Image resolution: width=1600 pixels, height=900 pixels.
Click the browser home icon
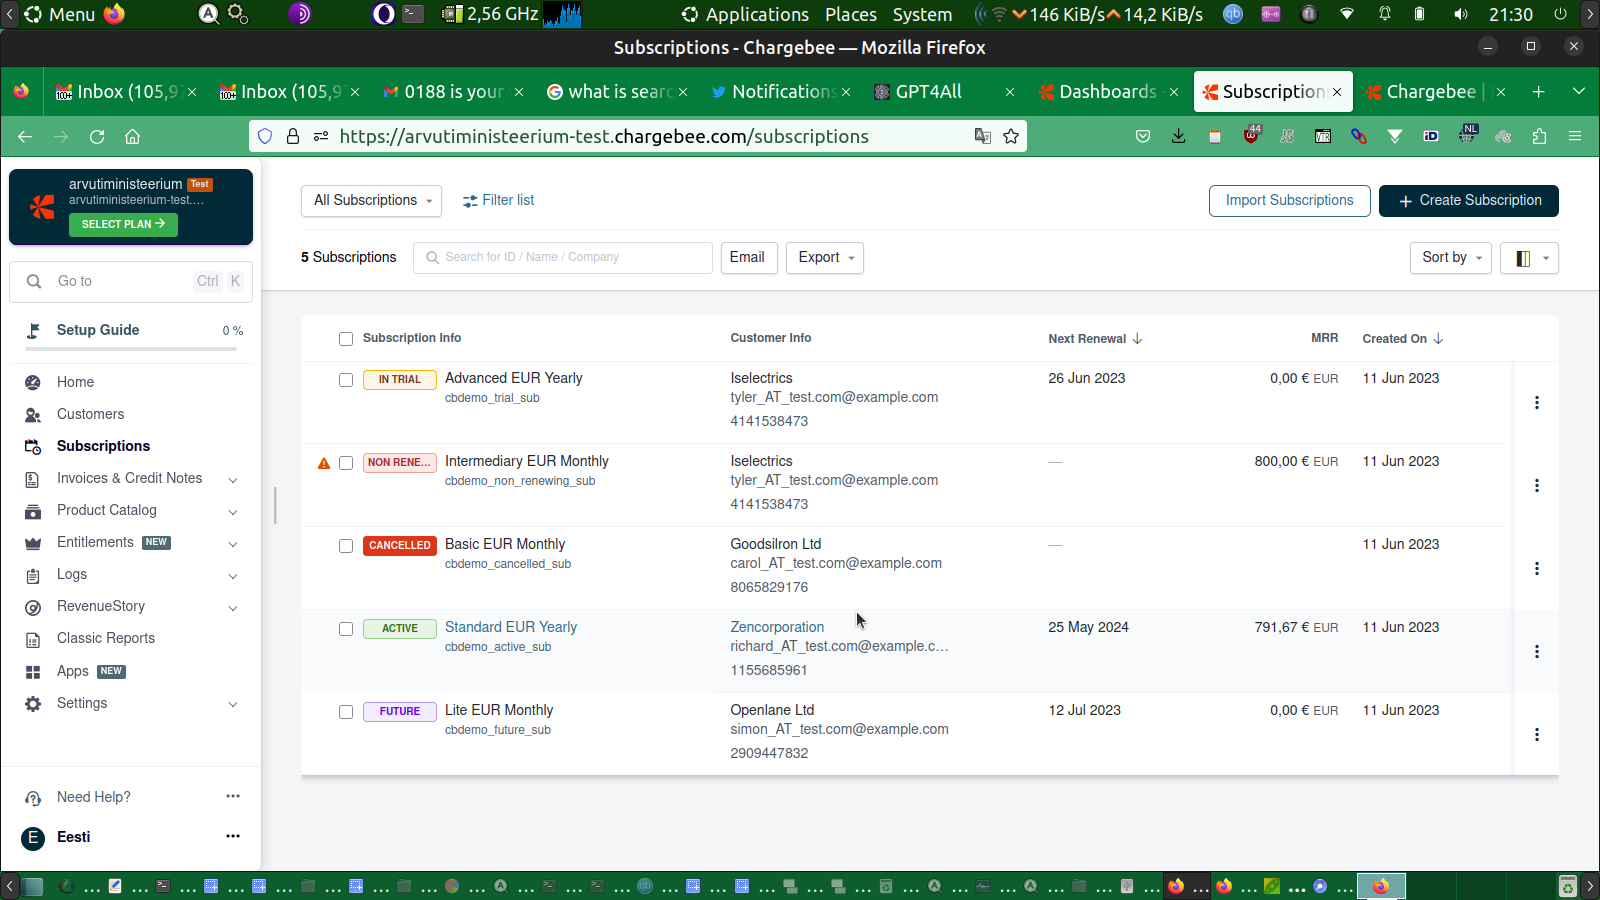132,136
